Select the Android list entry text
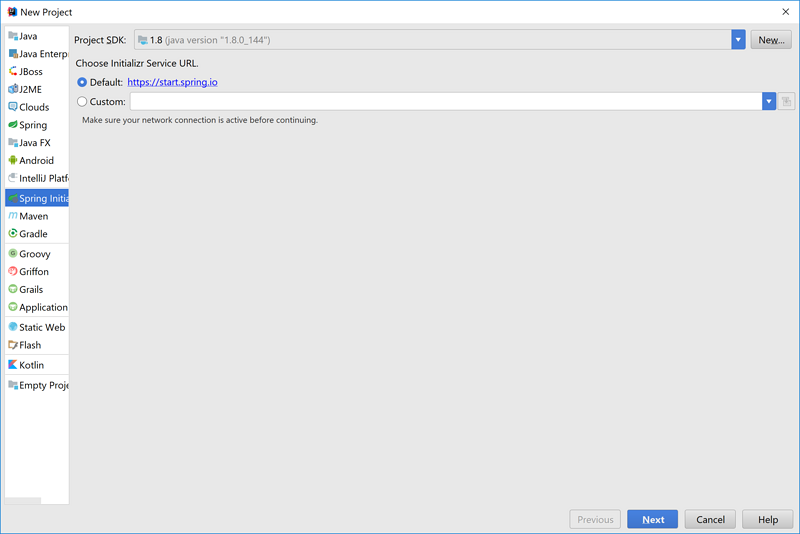 tap(36, 161)
